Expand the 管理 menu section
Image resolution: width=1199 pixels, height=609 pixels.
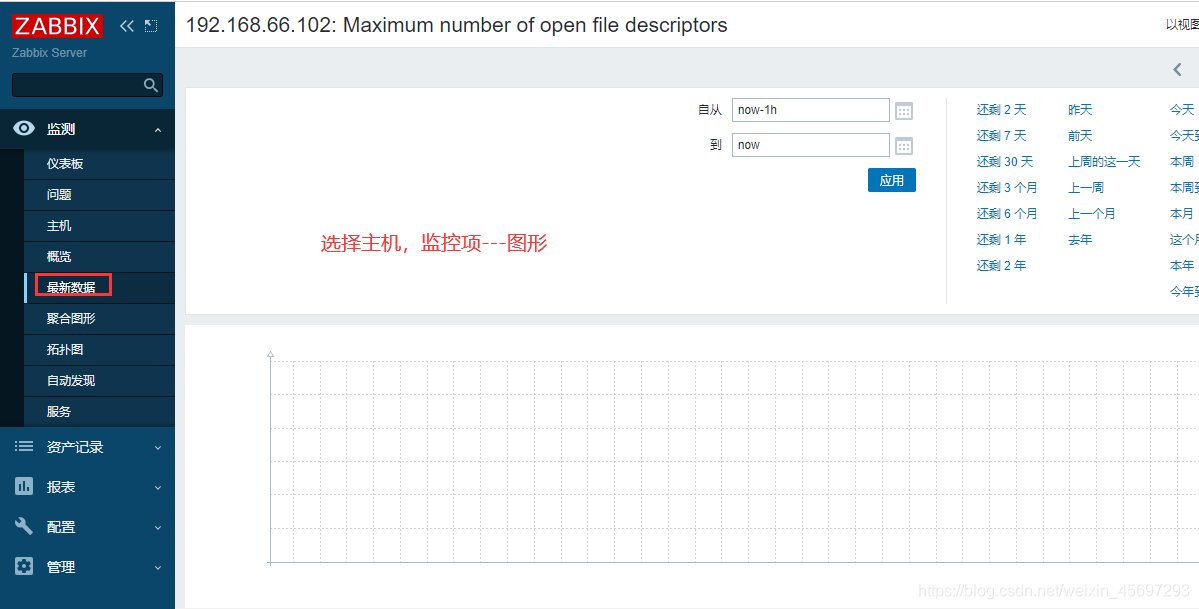[158, 568]
